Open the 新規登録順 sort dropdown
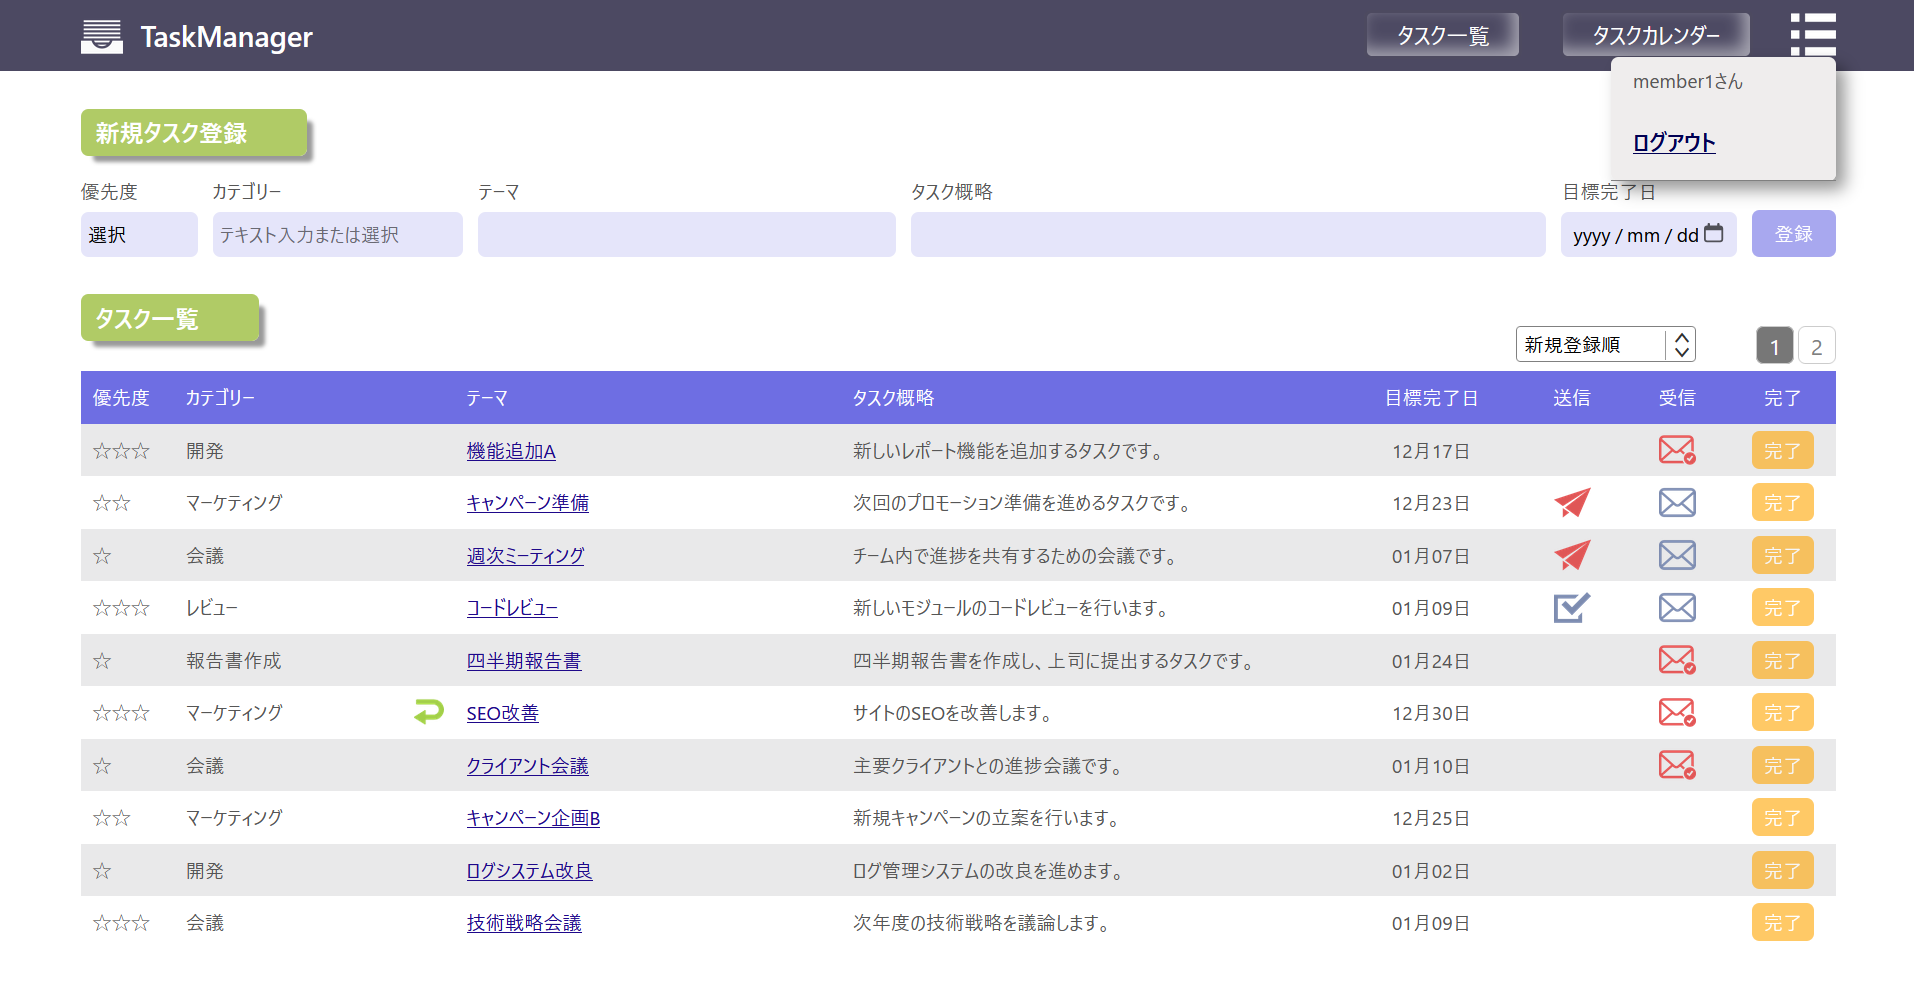The image size is (1914, 996). click(1604, 345)
